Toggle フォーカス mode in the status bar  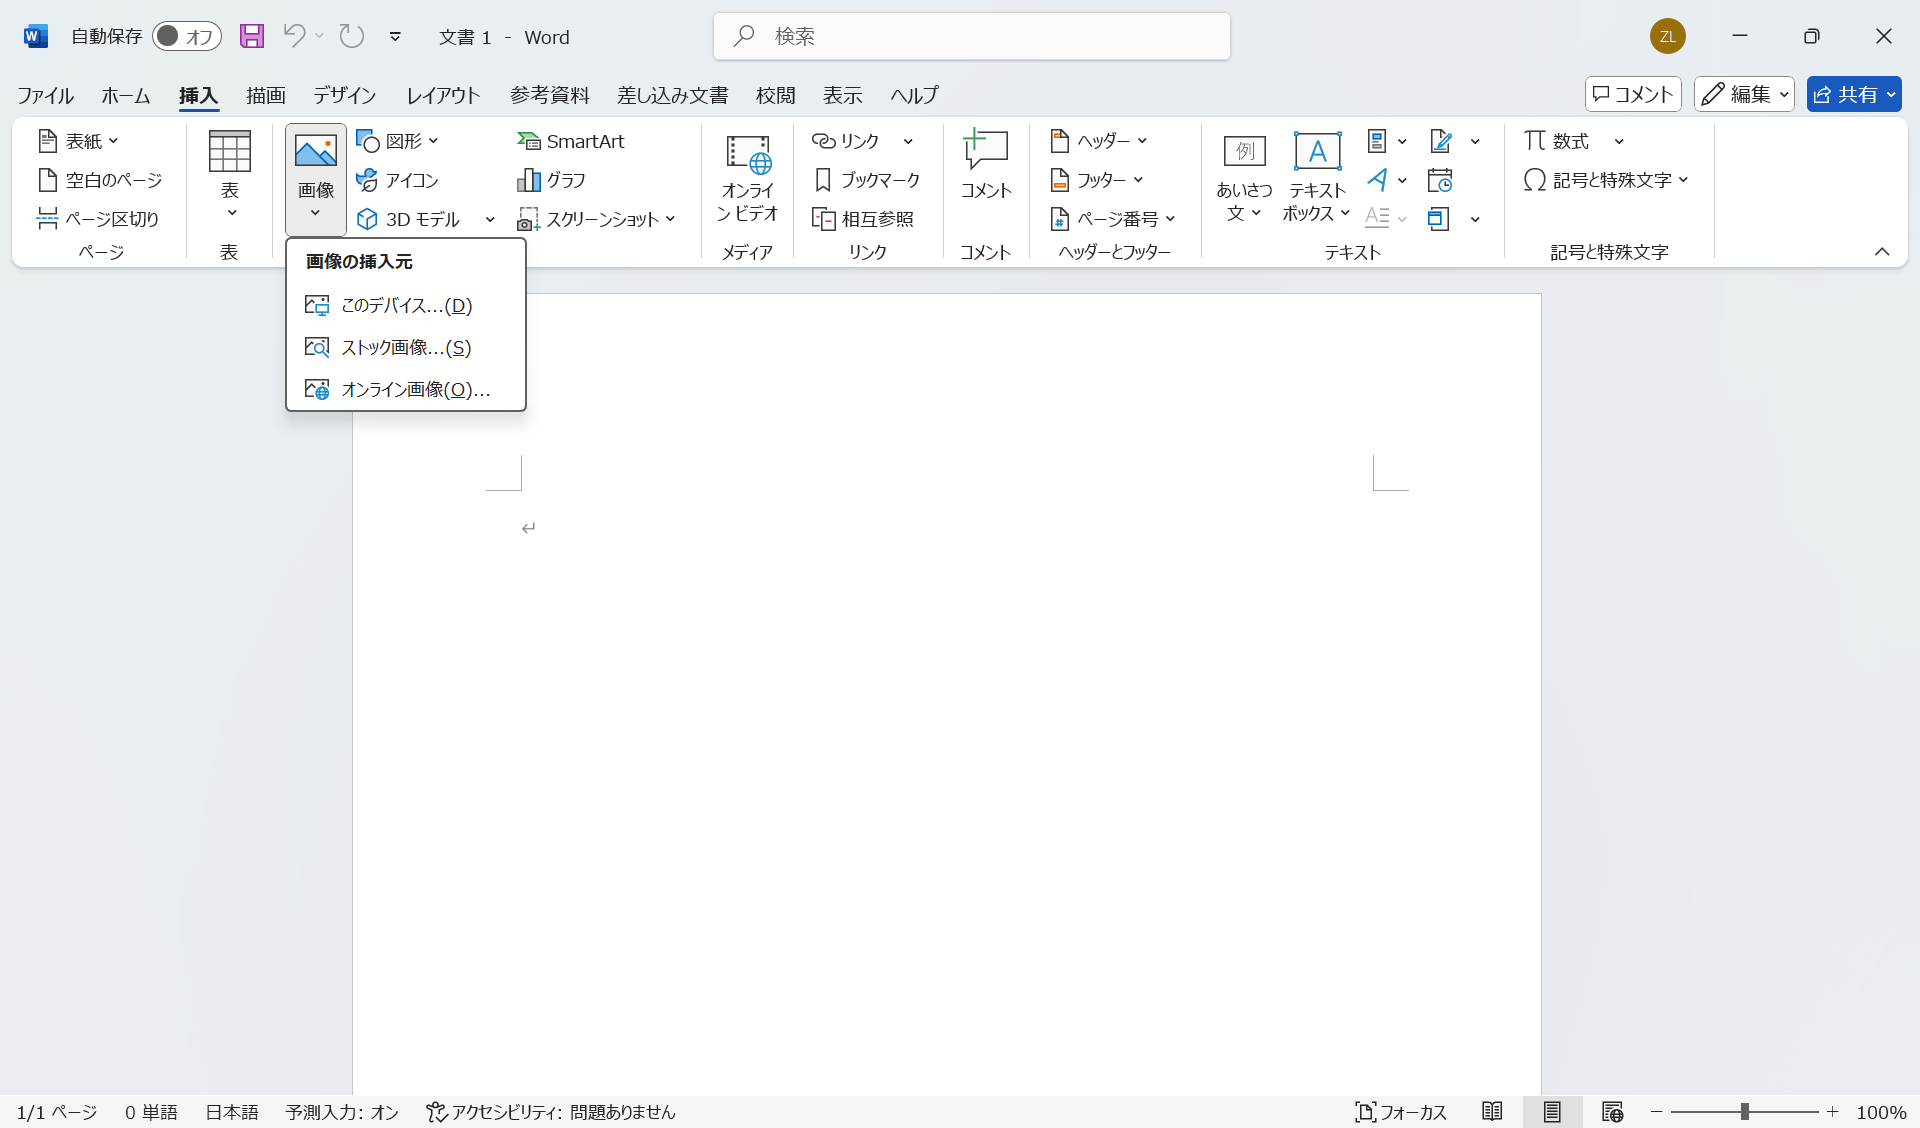pyautogui.click(x=1400, y=1112)
